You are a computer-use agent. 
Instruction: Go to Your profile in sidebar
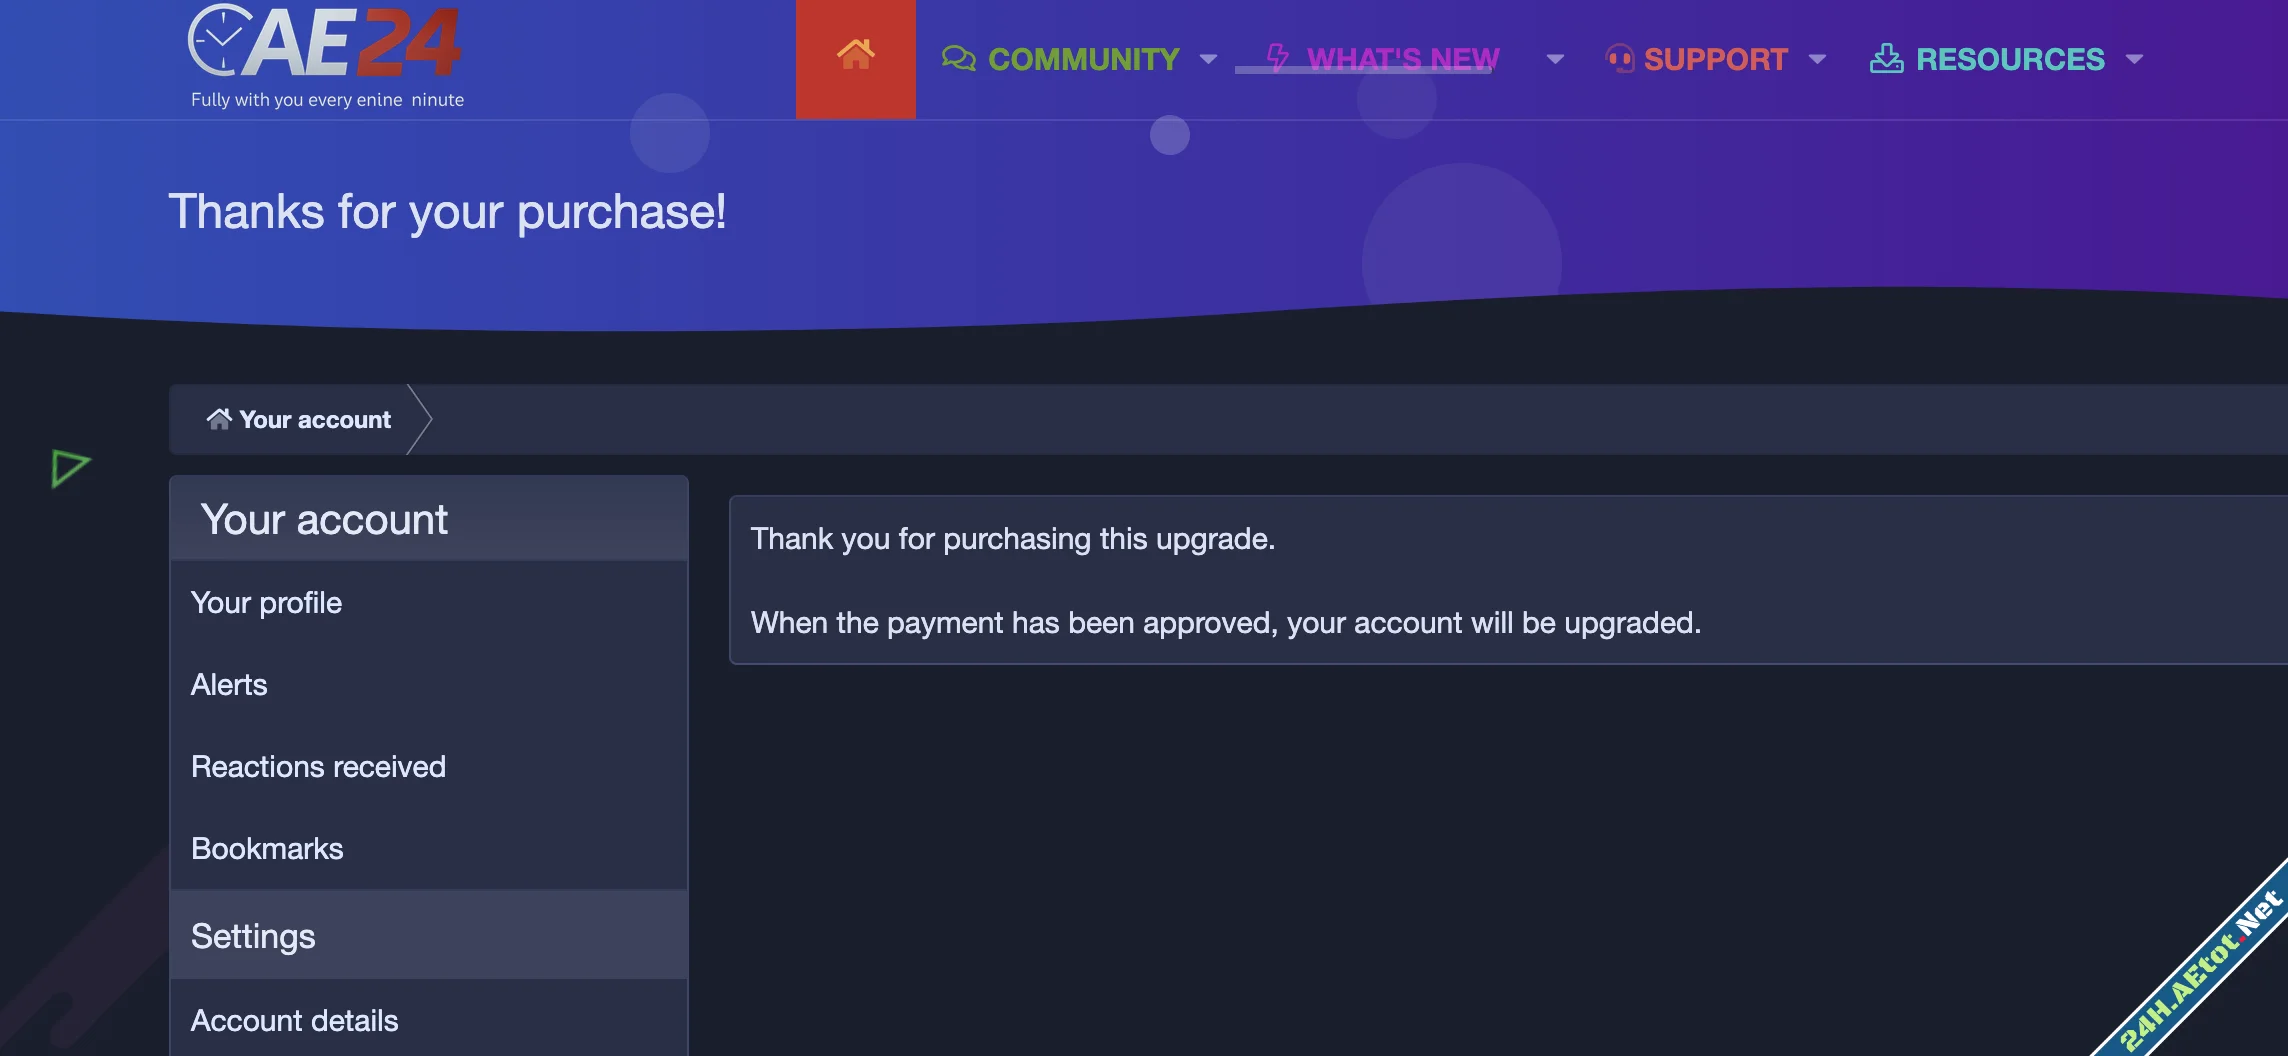click(x=266, y=603)
